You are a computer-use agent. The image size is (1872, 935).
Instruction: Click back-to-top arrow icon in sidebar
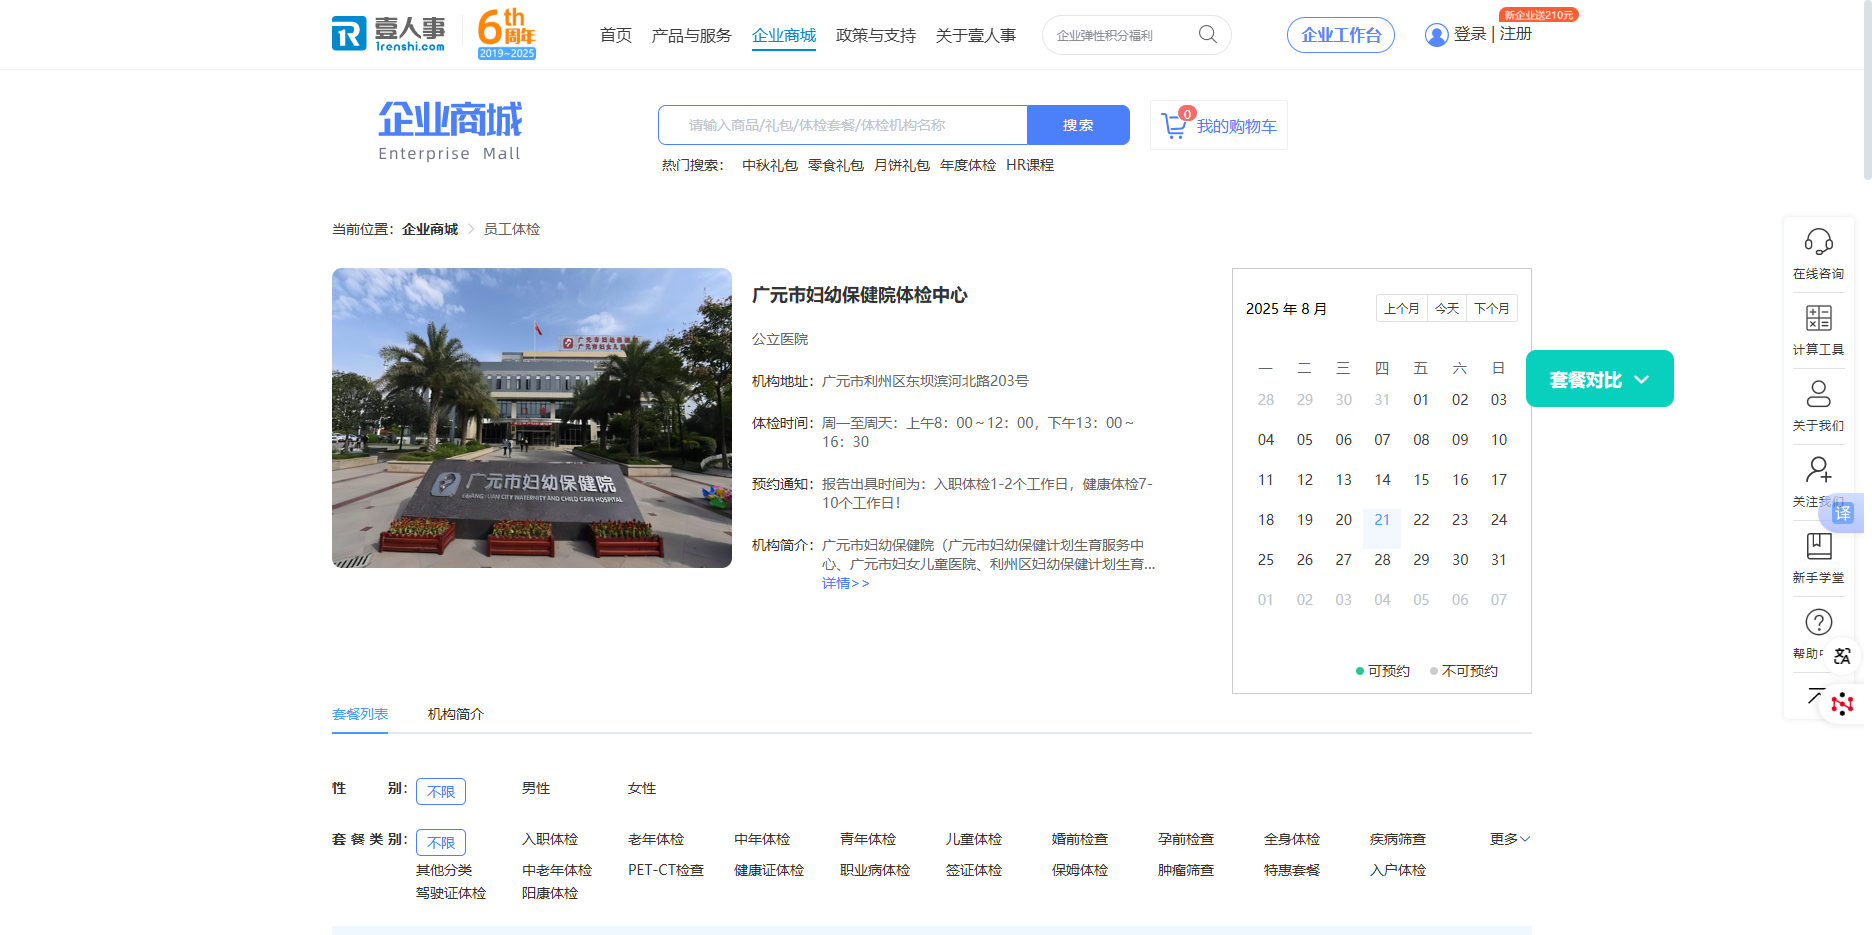[x=1815, y=695]
